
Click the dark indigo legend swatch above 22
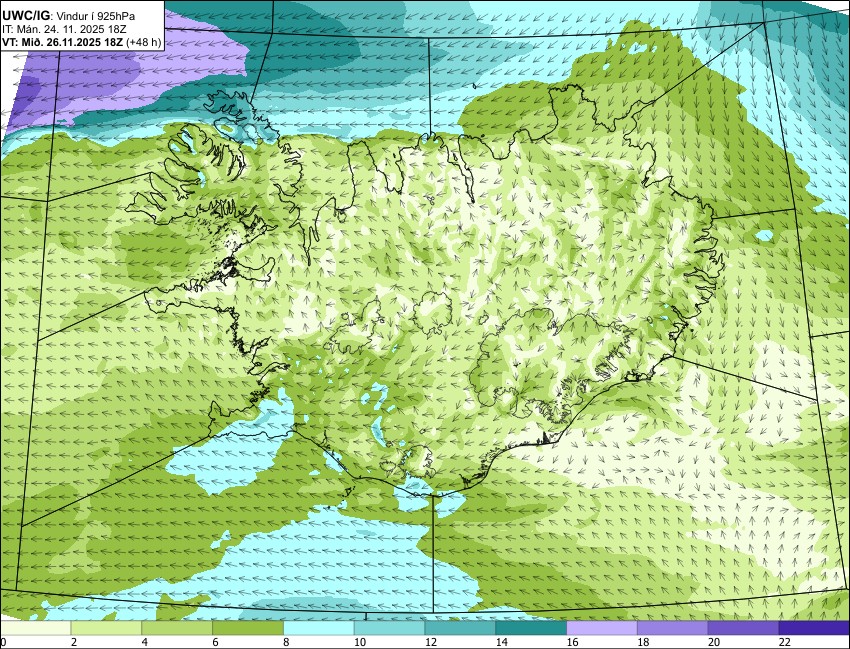(814, 628)
